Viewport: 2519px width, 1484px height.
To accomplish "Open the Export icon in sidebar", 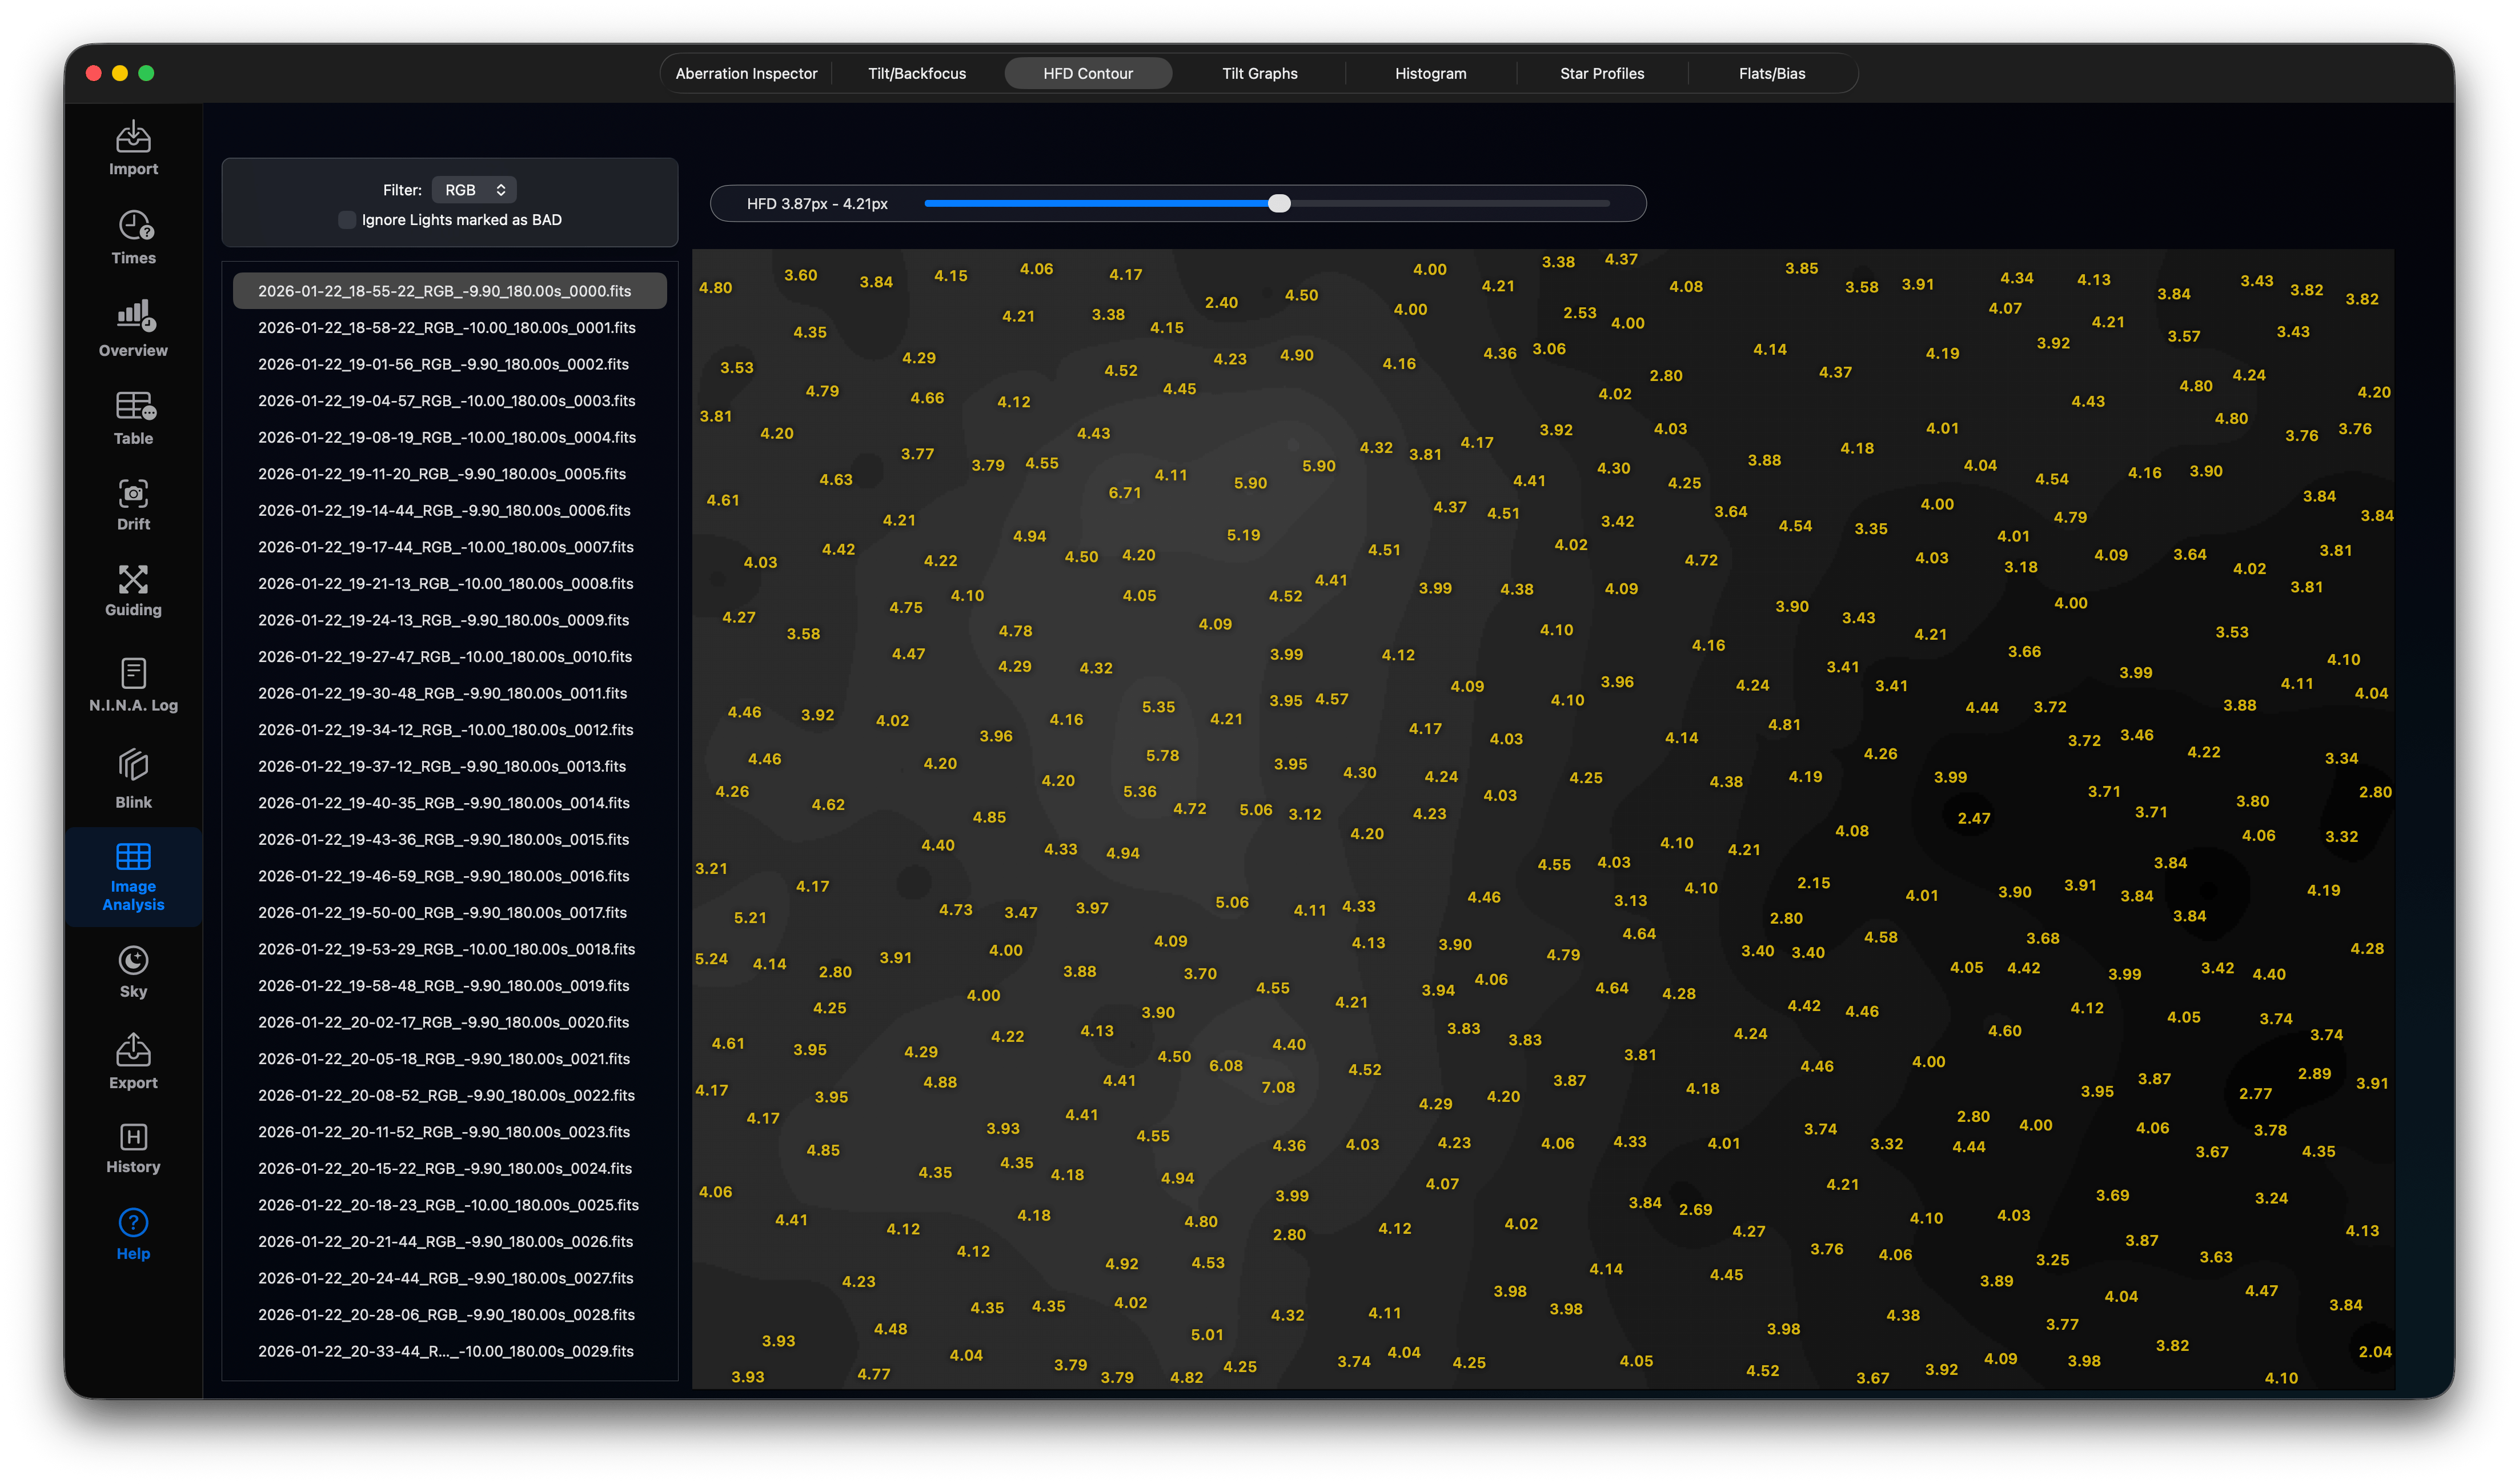I will [134, 1049].
